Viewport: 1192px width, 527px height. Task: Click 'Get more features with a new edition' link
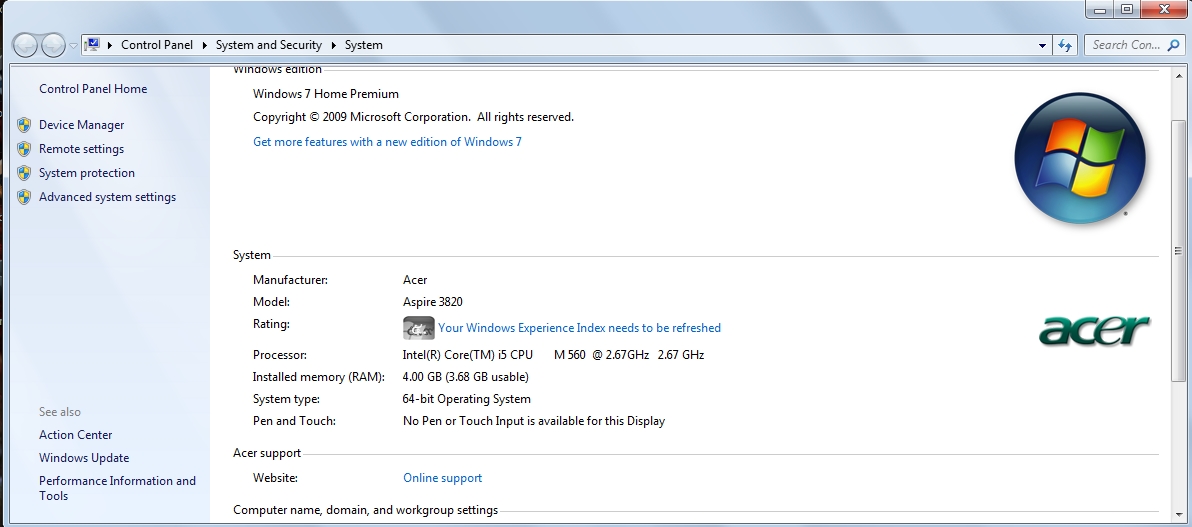pos(387,142)
